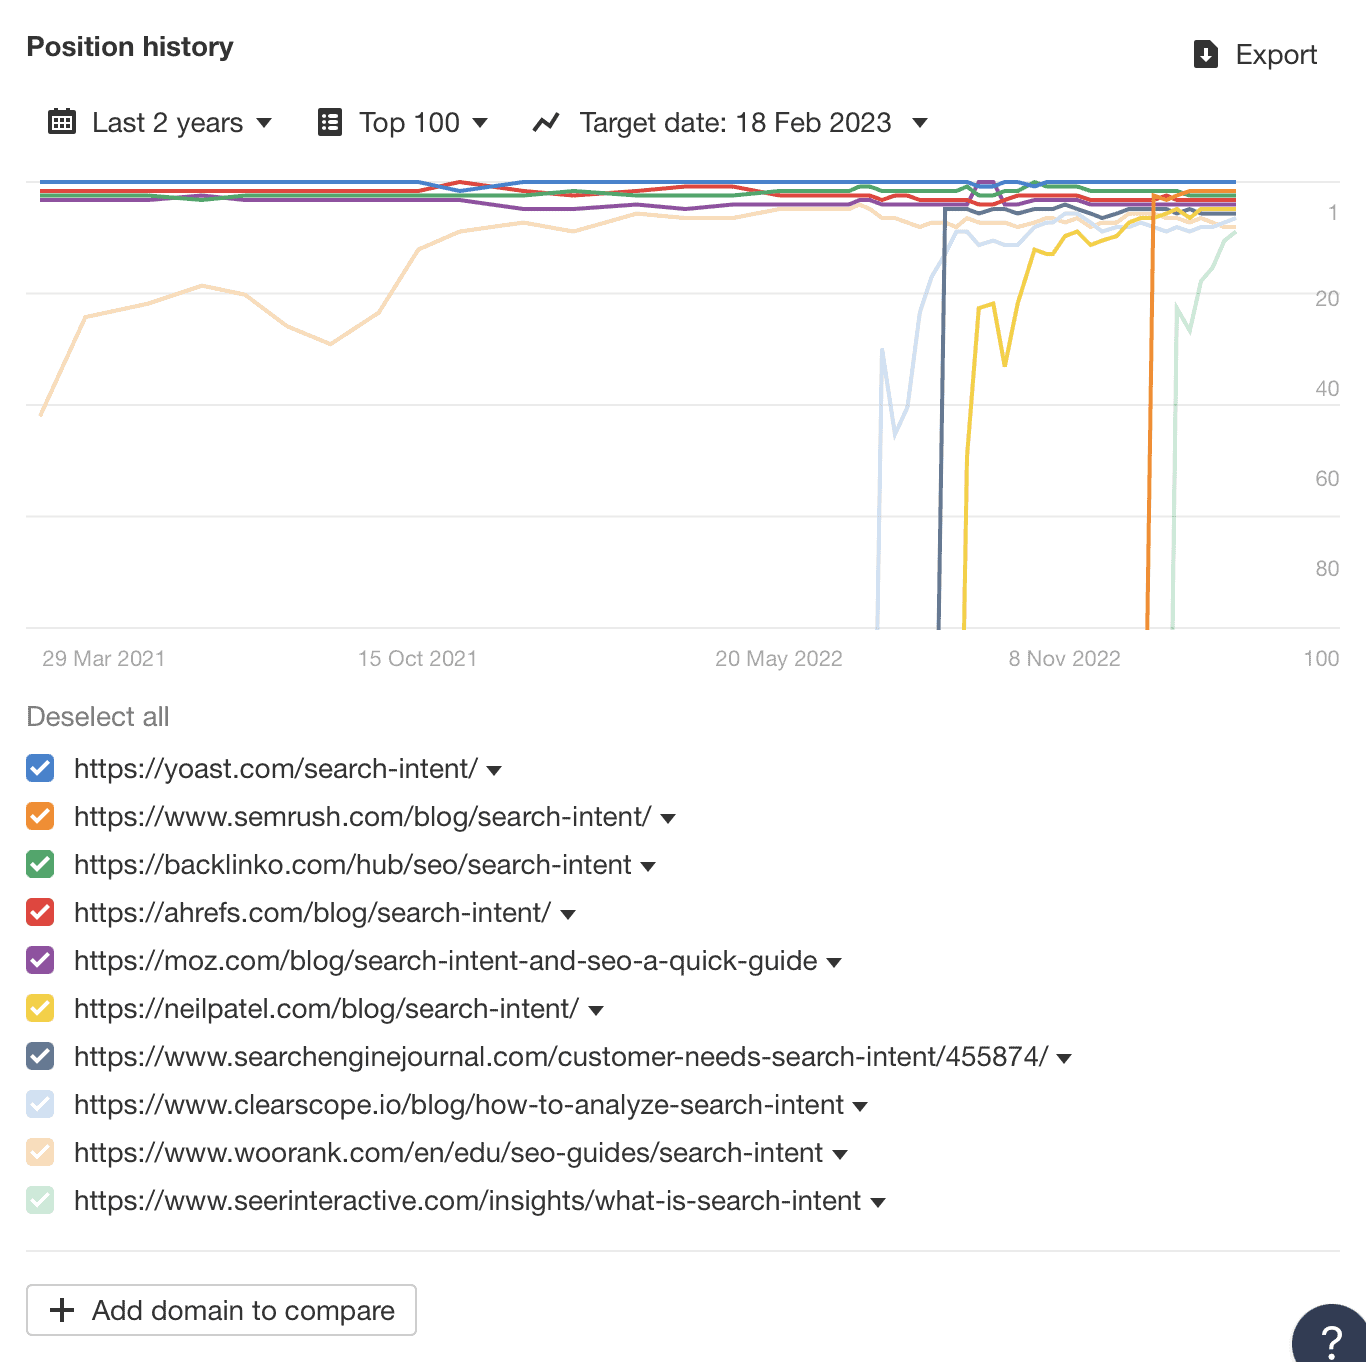
Task: Open the yoast.com/search-intent URL link
Action: [x=276, y=768]
